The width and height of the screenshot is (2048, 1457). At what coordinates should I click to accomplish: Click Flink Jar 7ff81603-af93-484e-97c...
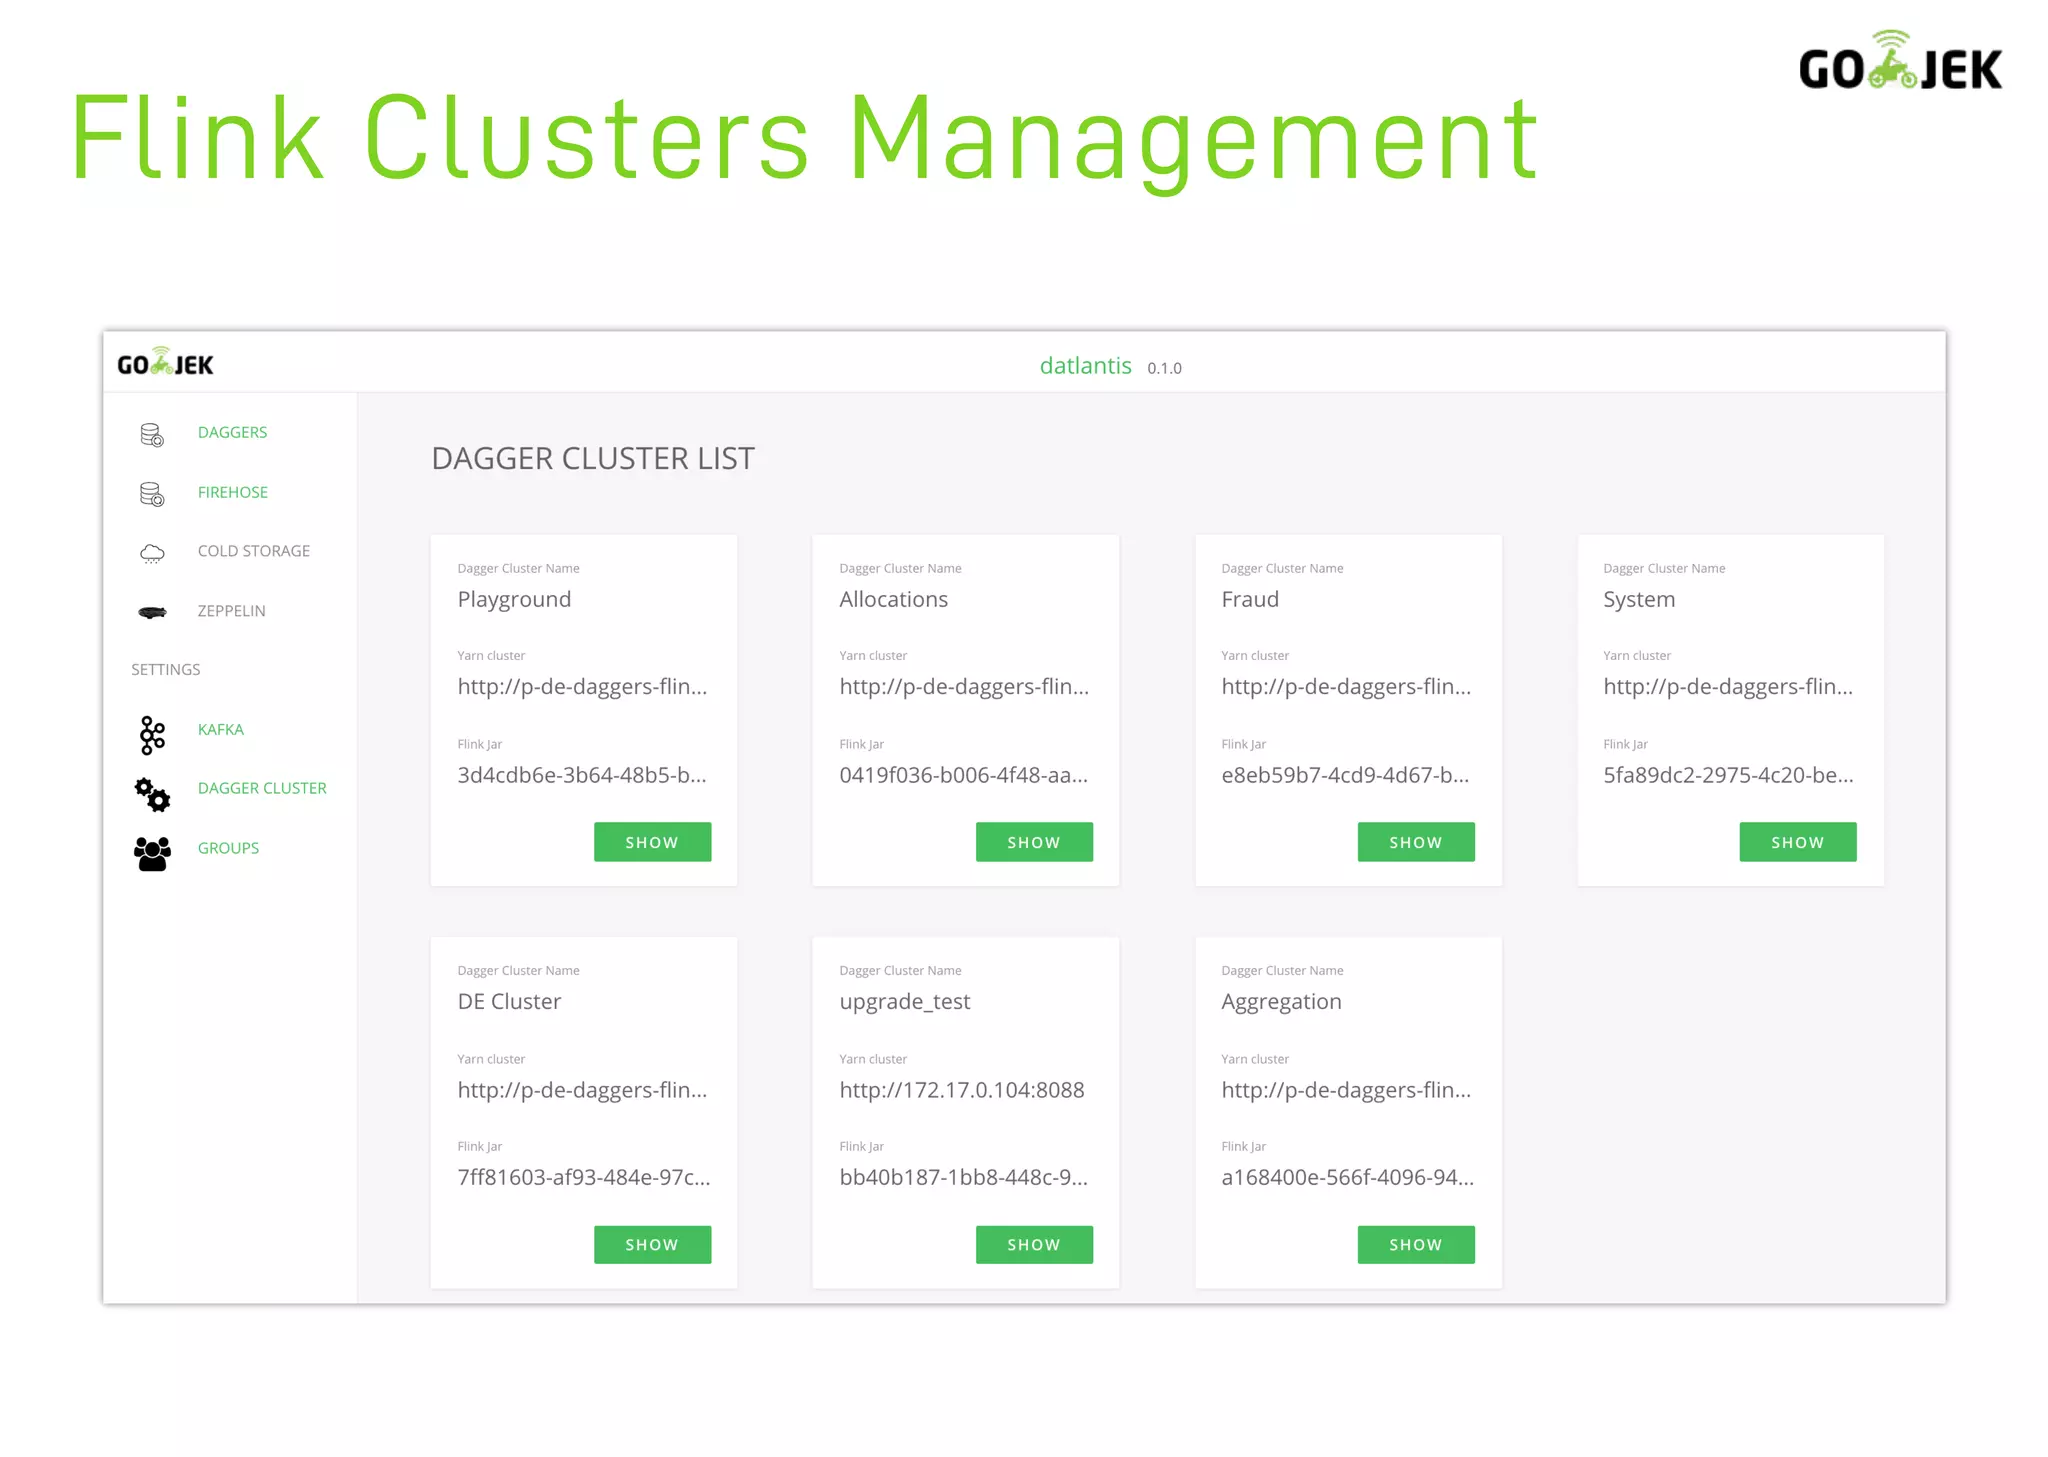pos(584,1177)
